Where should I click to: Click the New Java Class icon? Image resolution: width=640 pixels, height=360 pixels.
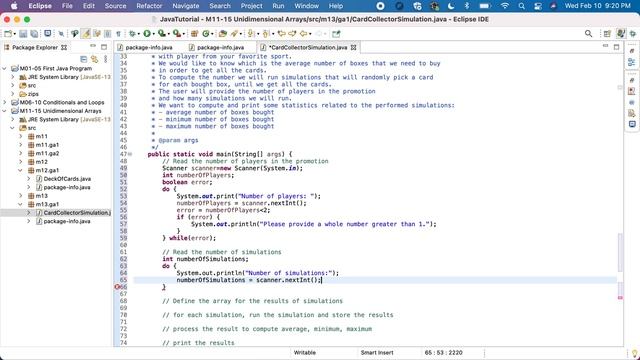click(206, 34)
